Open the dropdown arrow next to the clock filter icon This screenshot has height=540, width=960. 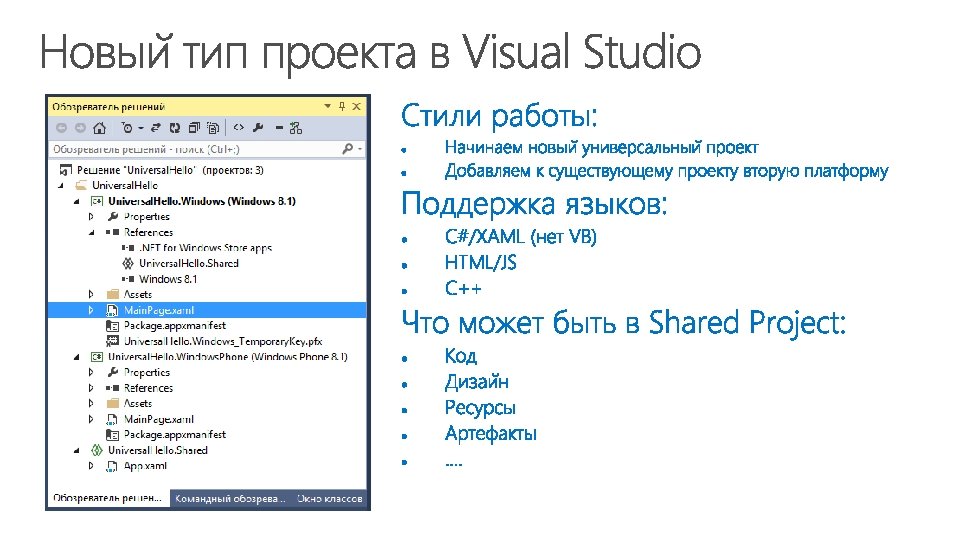click(140, 128)
